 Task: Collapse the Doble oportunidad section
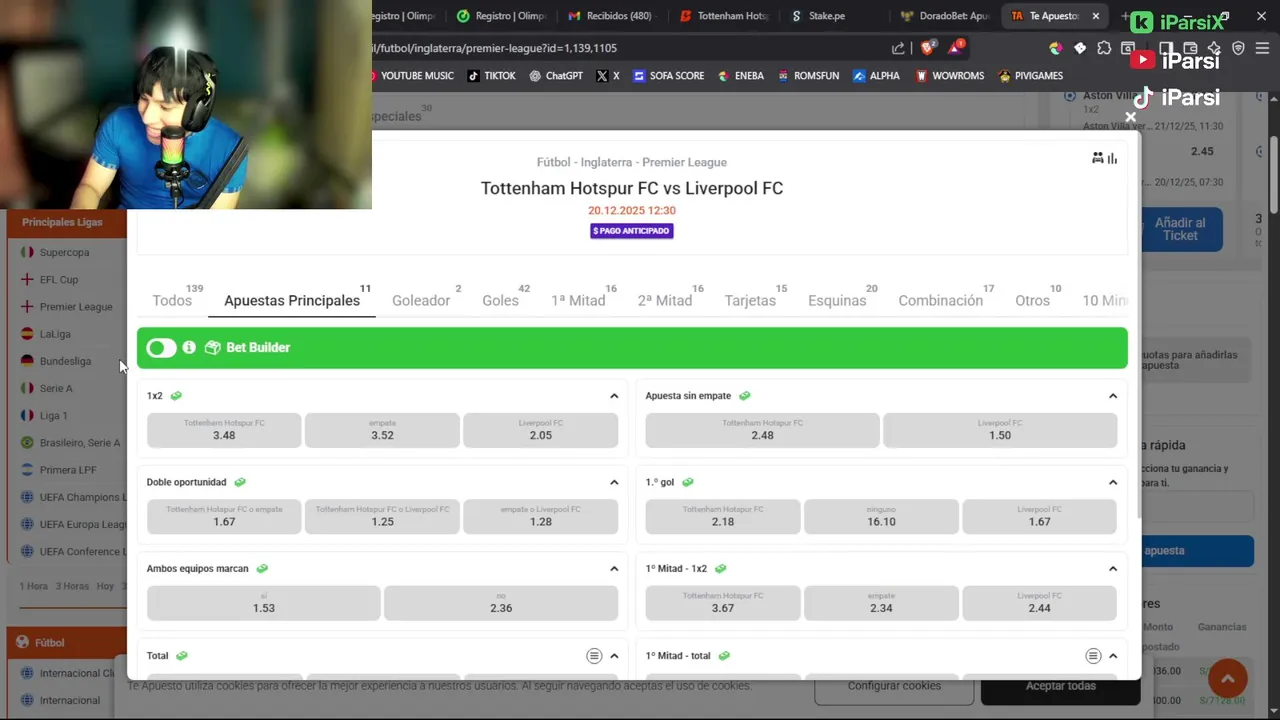tap(614, 482)
